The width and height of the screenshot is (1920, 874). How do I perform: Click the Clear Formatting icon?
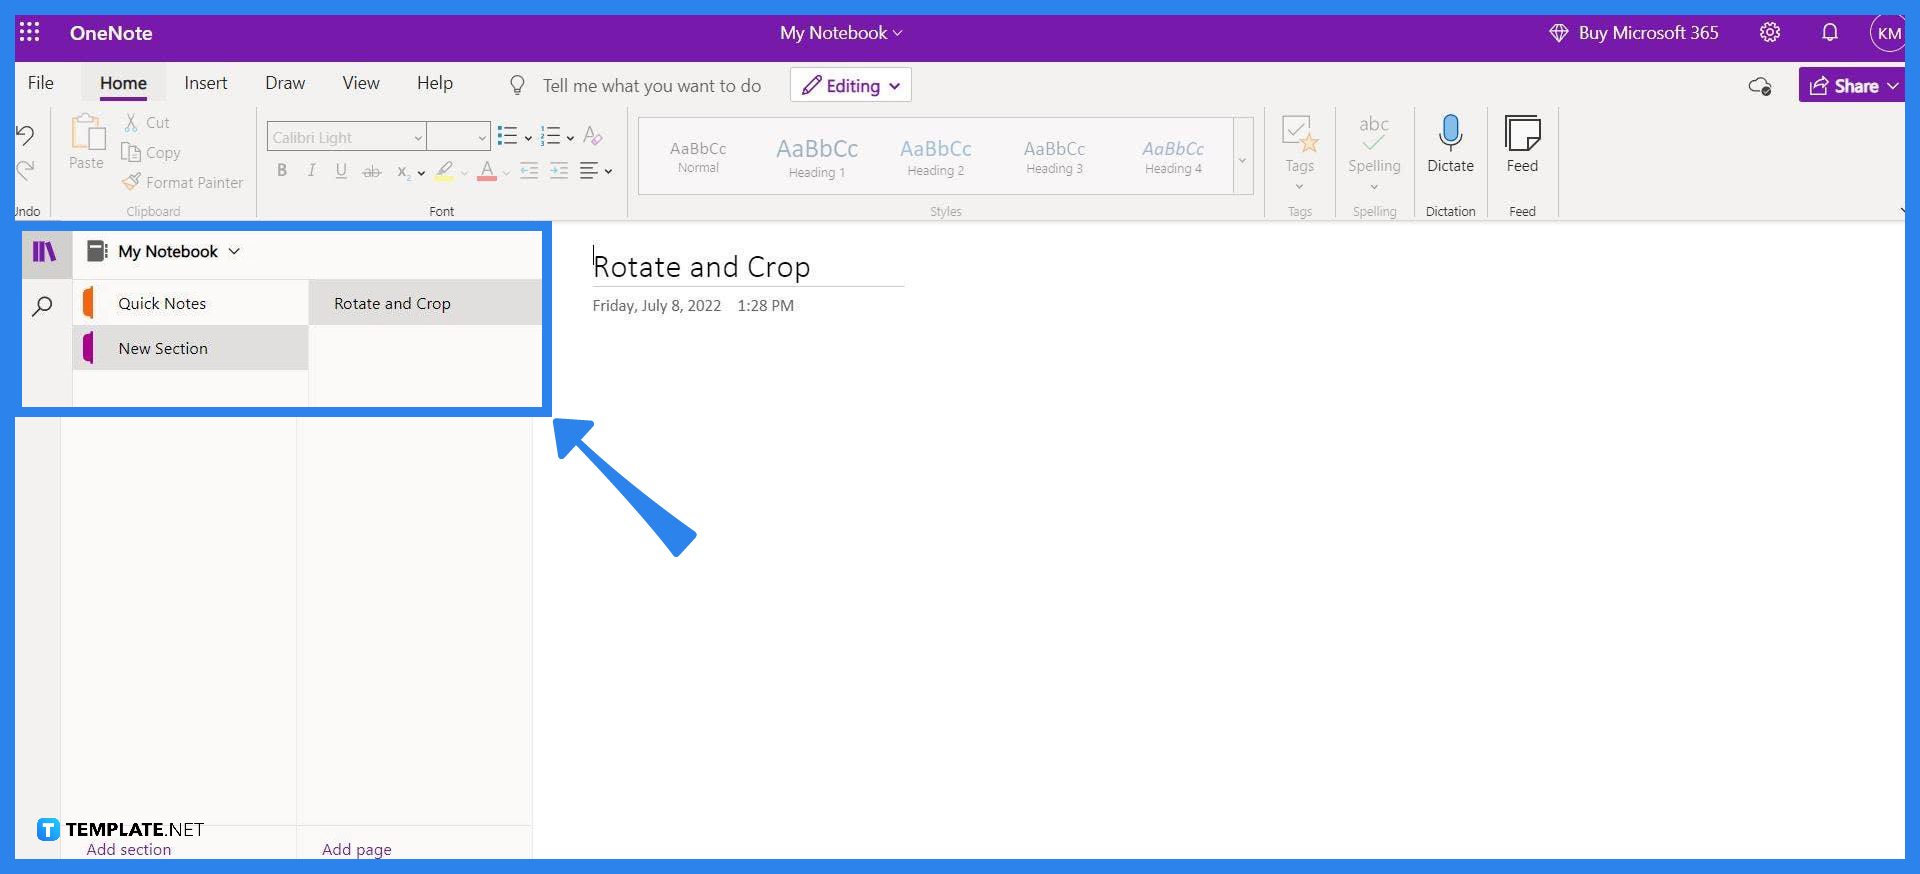(592, 136)
